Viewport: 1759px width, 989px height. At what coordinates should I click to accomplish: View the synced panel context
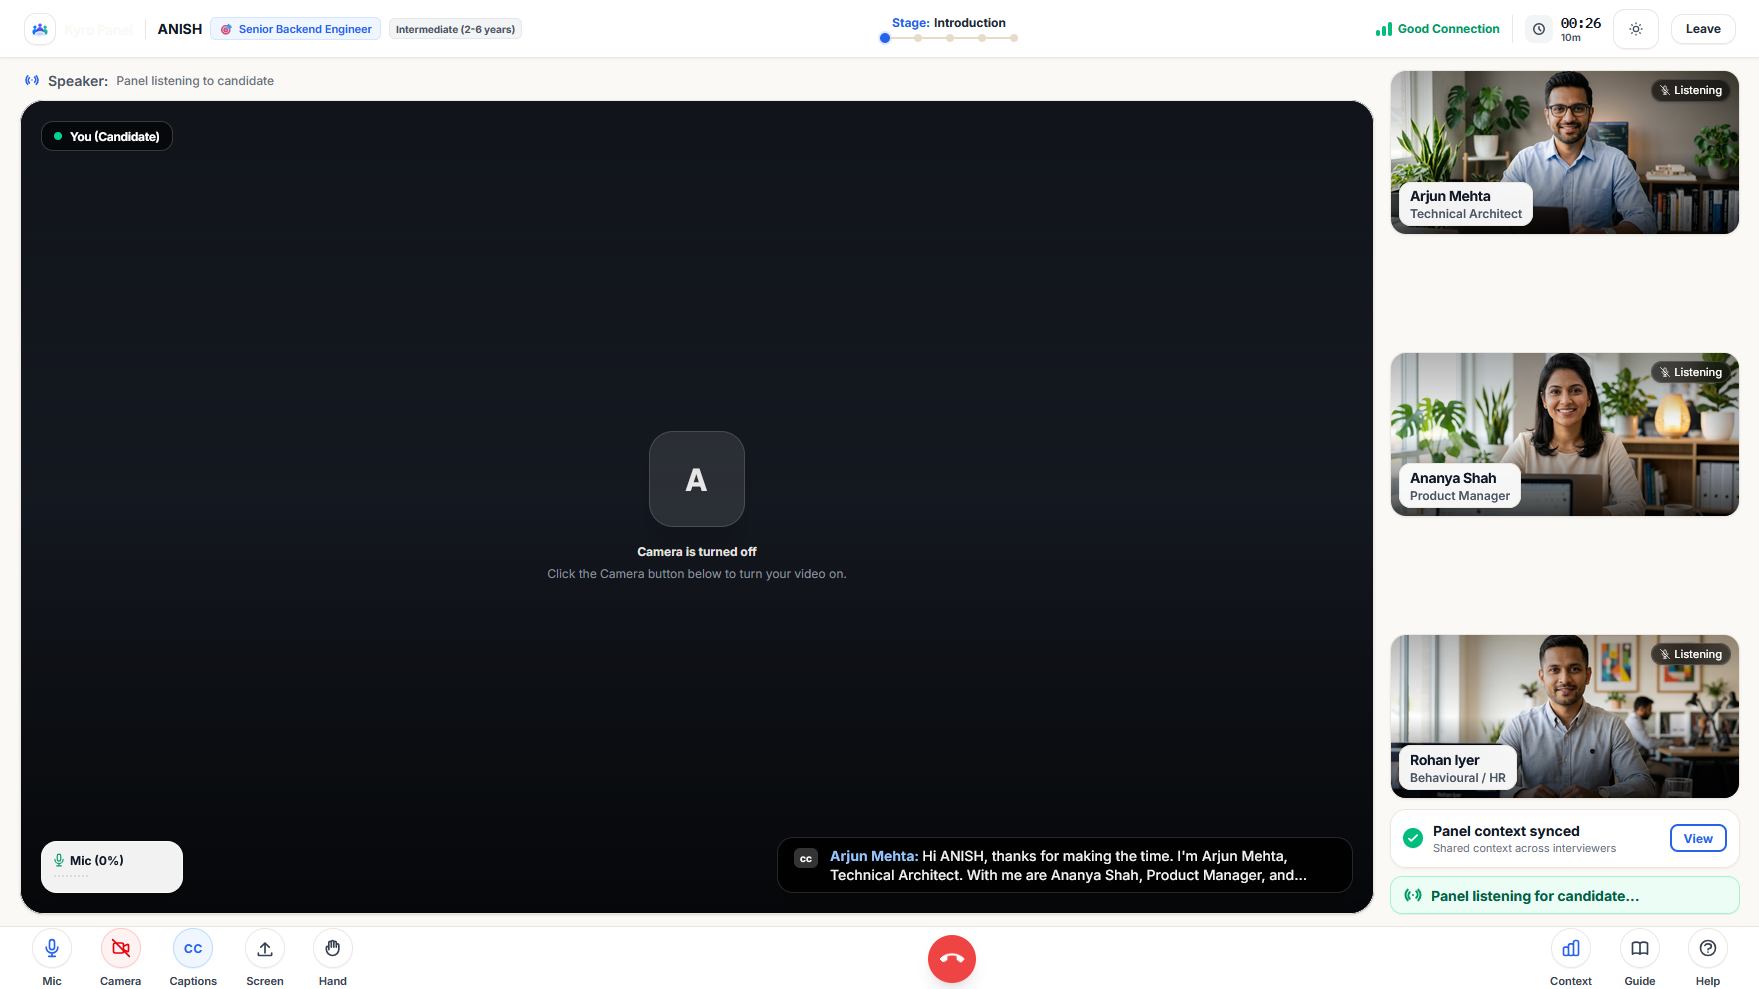(1698, 838)
